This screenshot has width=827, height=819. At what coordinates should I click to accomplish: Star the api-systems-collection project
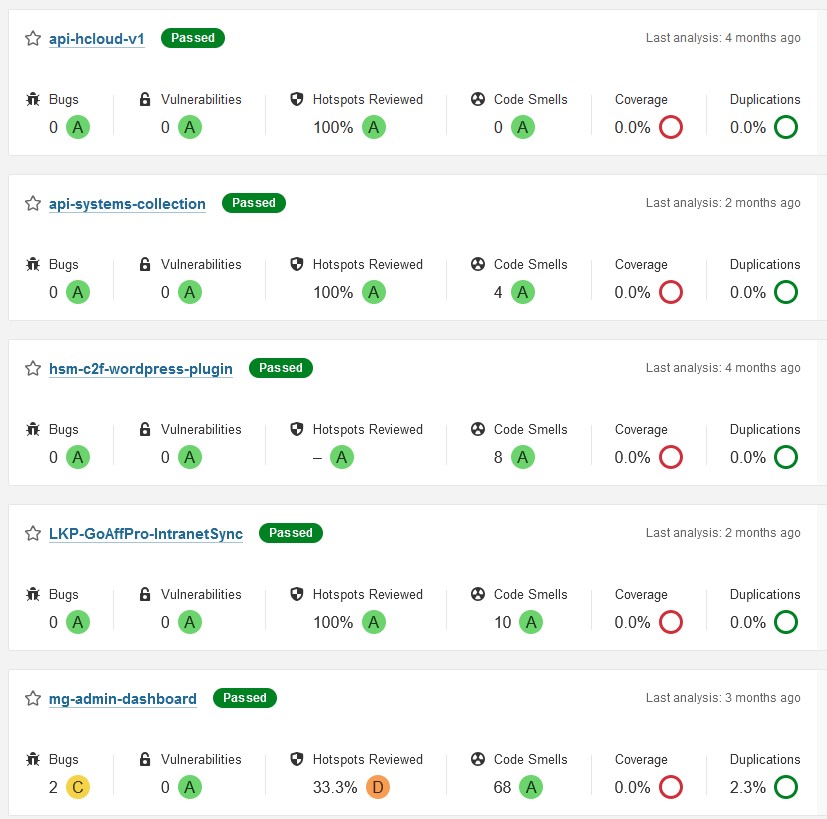[x=33, y=204]
